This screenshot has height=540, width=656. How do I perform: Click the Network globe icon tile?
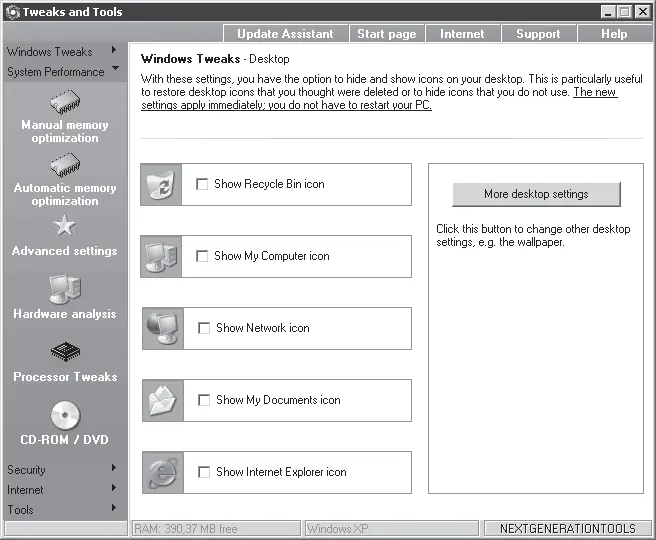tap(163, 328)
